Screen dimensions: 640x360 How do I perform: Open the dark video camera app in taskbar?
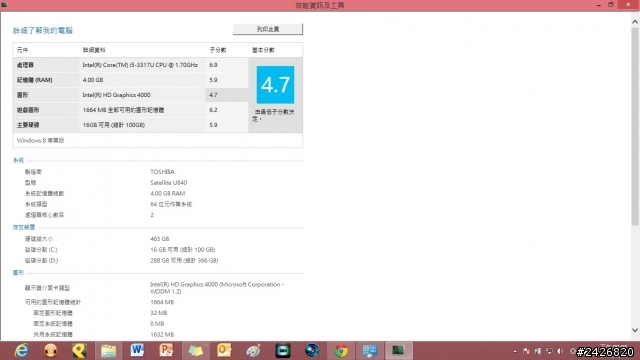(x=282, y=351)
